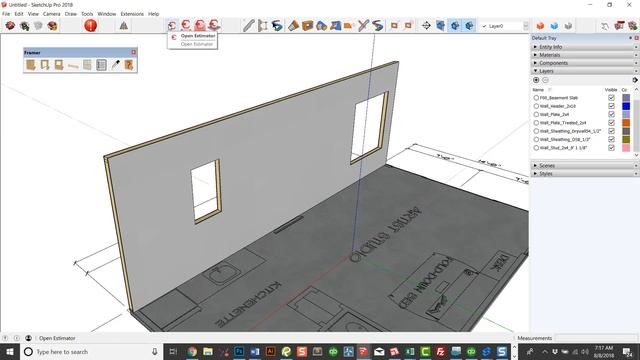Open the Extensions menu
The image size is (640, 360).
coord(132,14)
